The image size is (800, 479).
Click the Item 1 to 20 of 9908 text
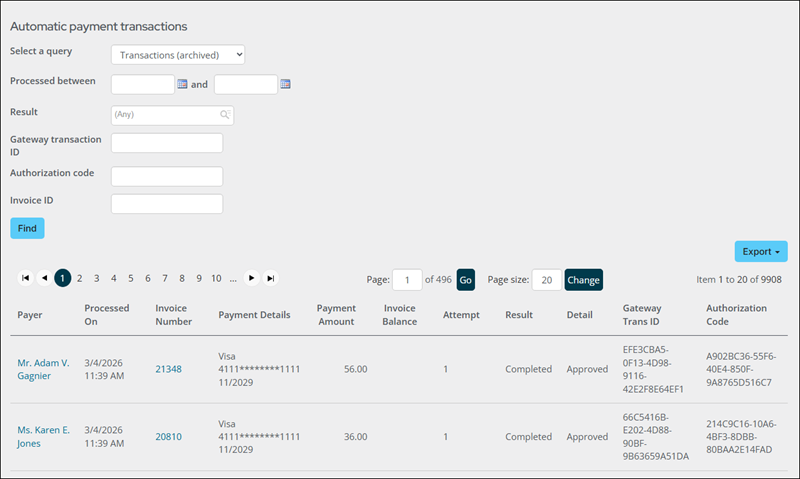click(x=739, y=280)
